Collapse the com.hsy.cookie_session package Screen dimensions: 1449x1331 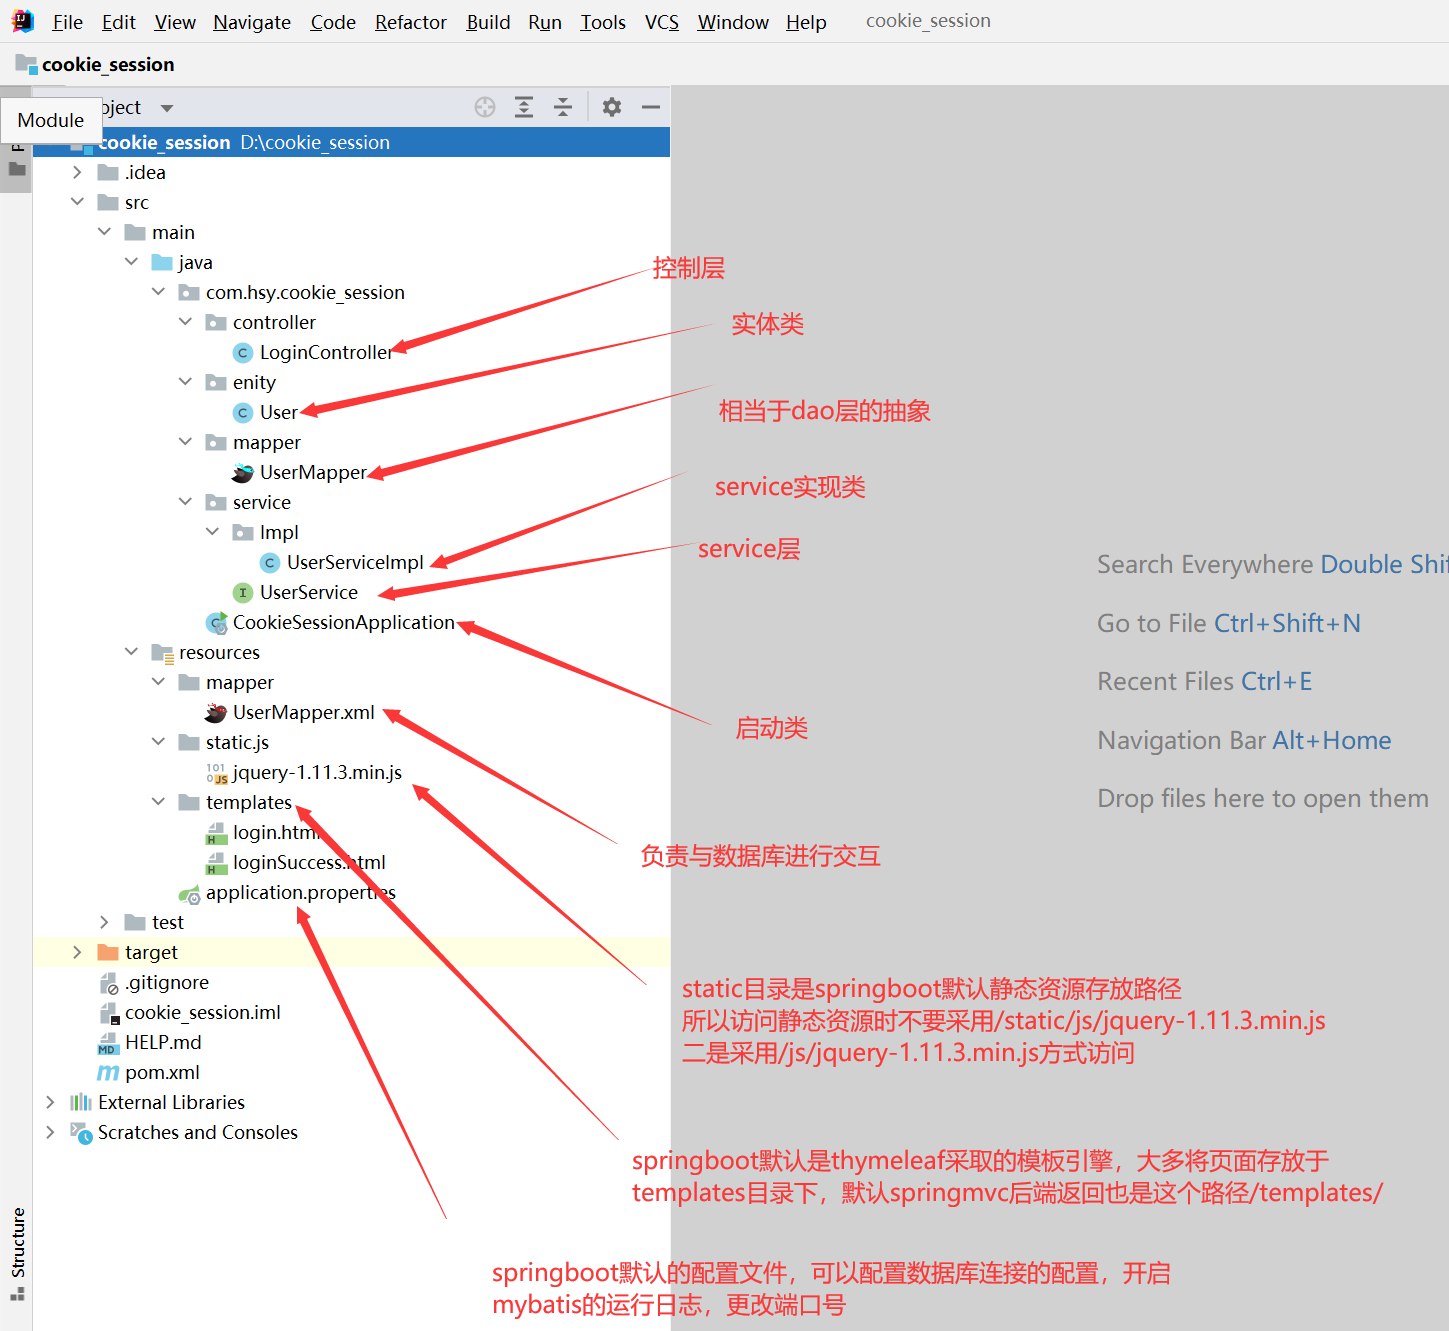pyautogui.click(x=158, y=292)
